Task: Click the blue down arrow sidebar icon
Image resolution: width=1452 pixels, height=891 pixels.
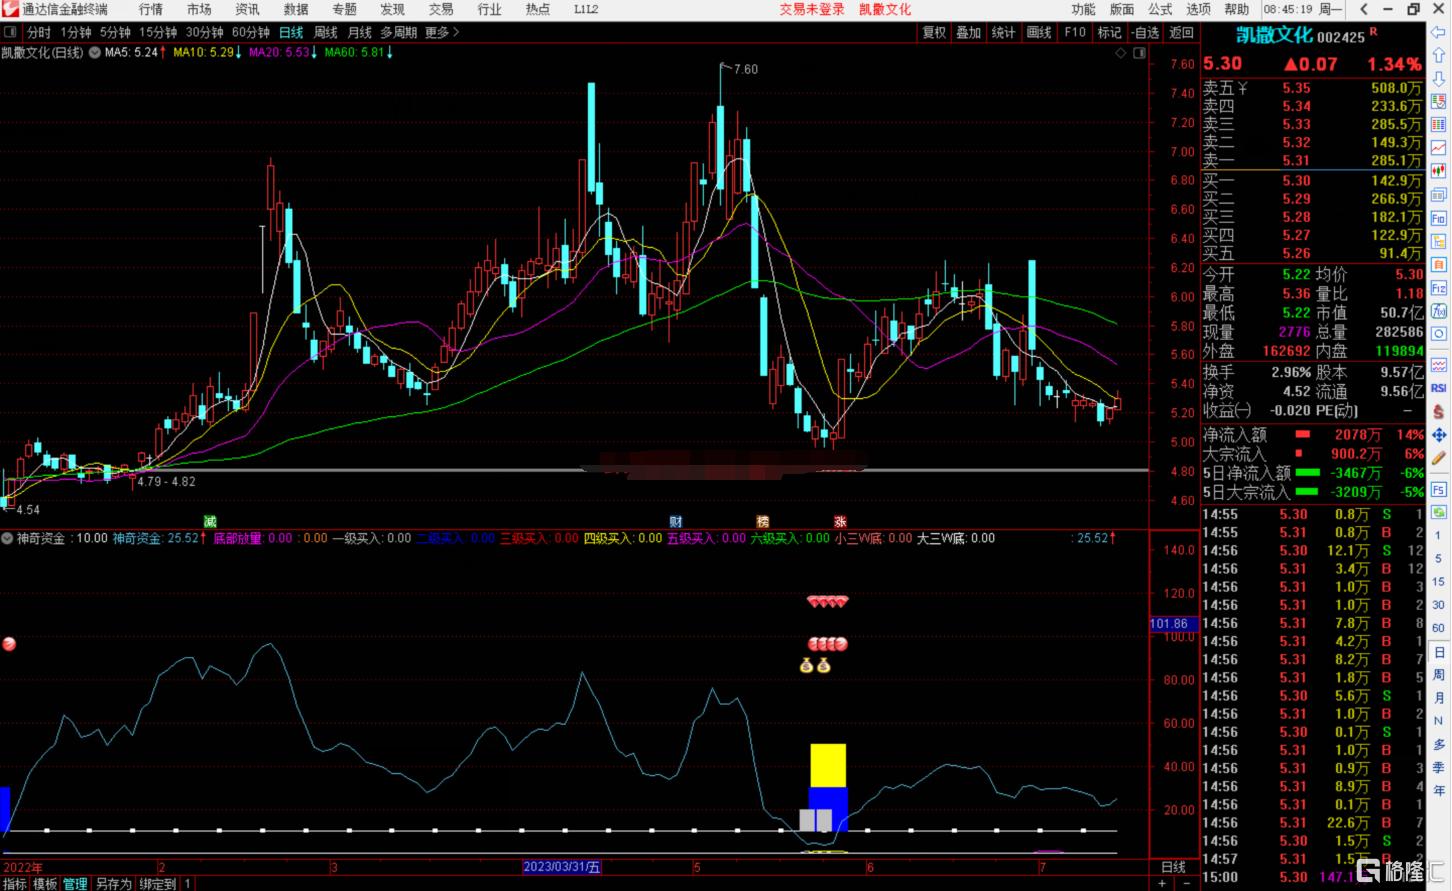Action: tap(1439, 77)
